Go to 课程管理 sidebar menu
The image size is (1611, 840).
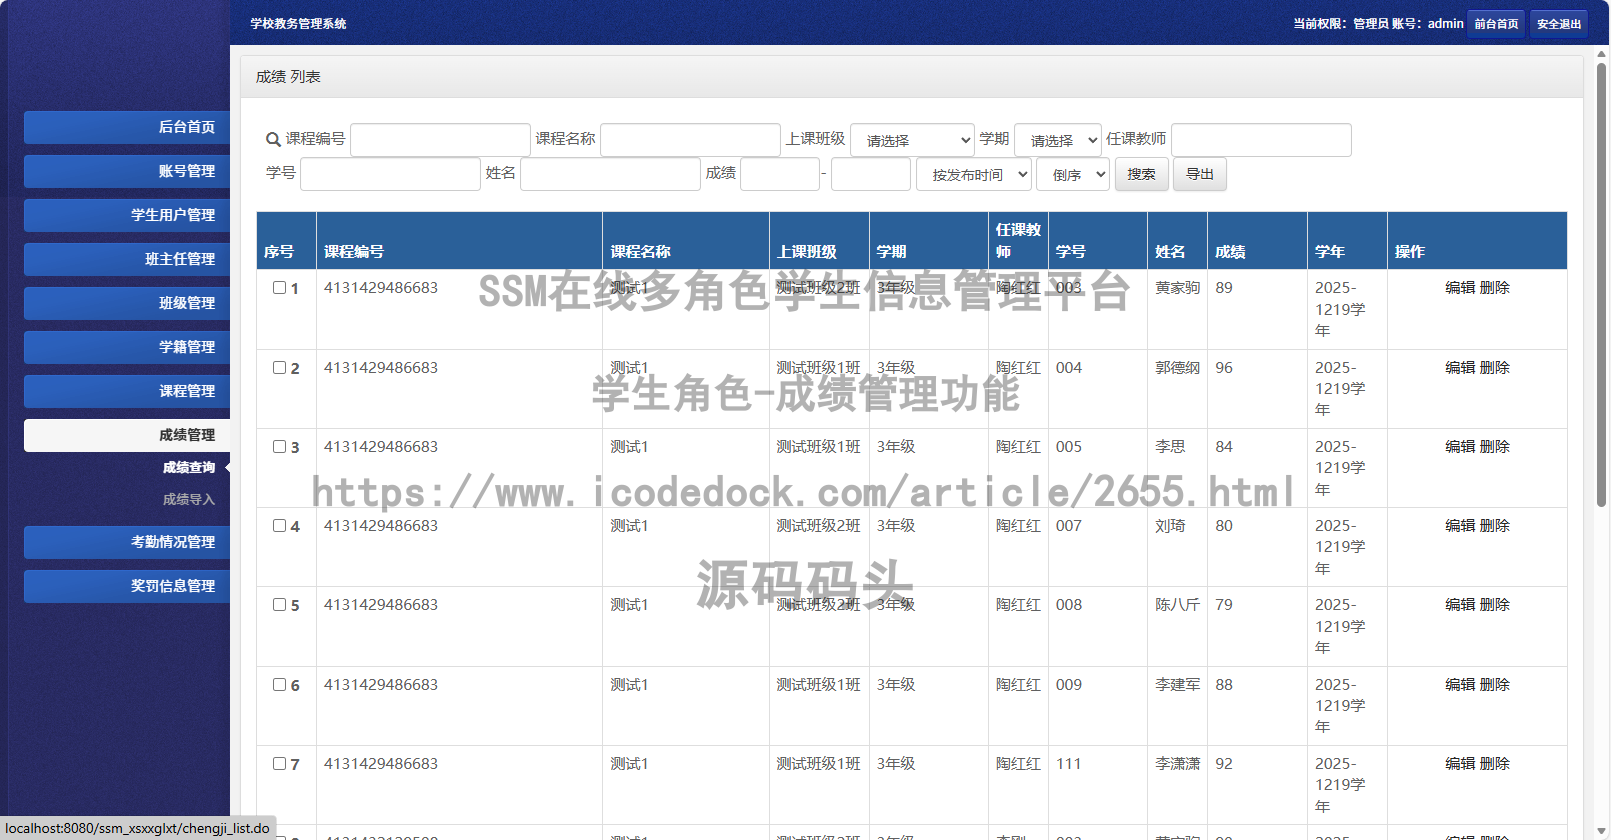coord(127,391)
